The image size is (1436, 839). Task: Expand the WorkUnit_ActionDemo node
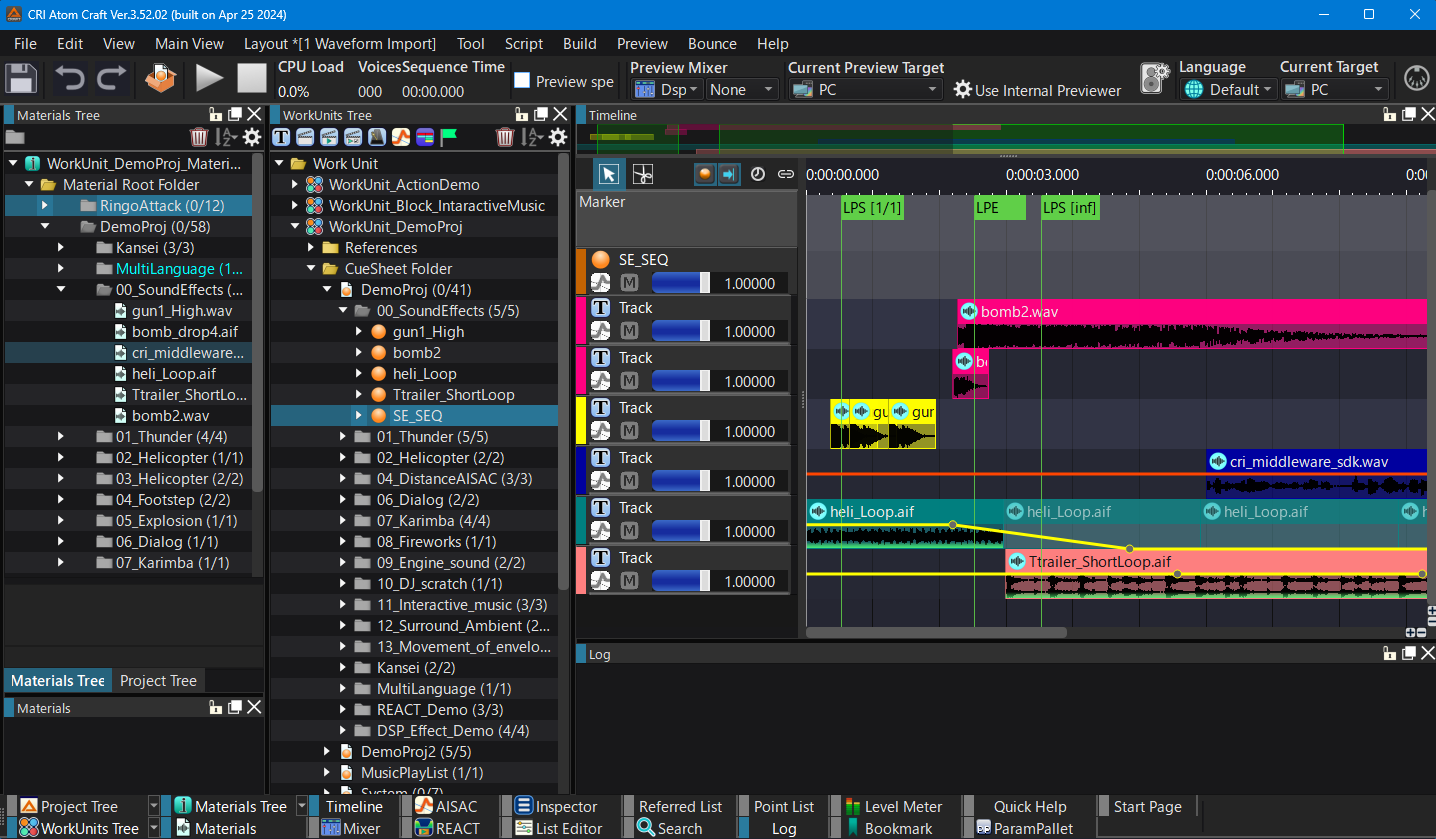point(295,185)
